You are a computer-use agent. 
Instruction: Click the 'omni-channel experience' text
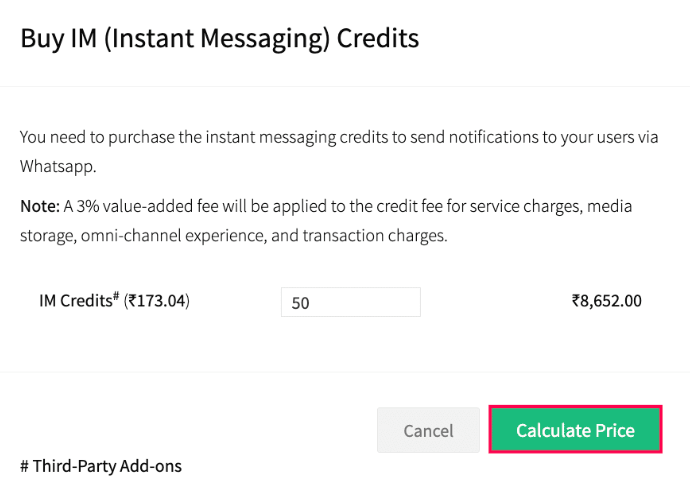pos(165,237)
